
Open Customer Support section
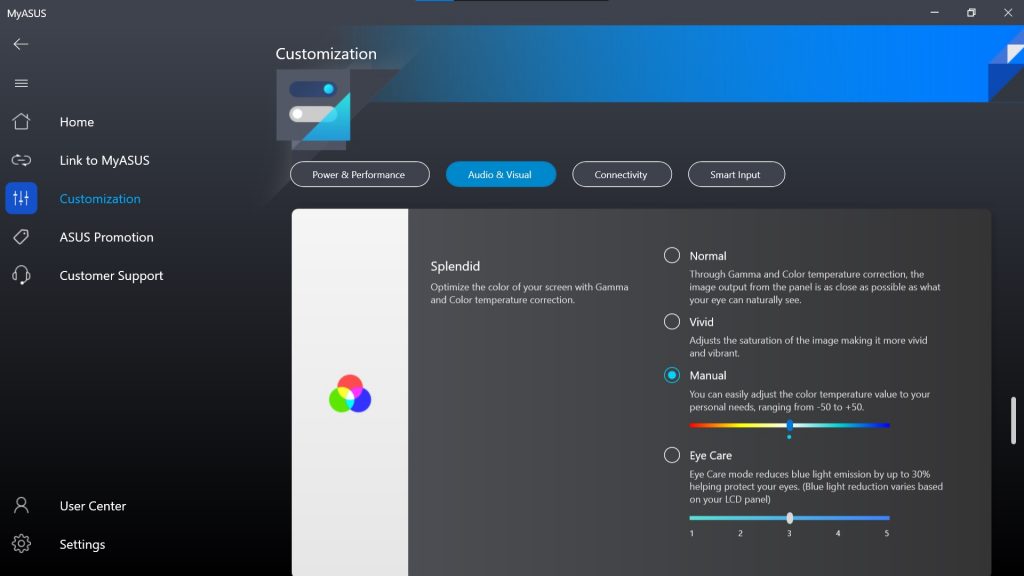coord(111,276)
